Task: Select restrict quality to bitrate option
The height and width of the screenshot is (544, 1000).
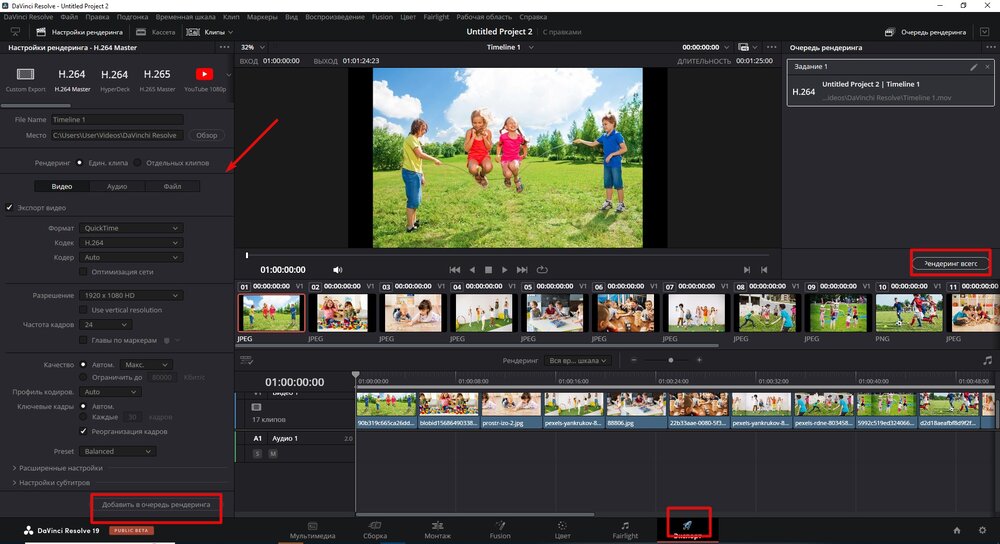Action: pos(83,377)
